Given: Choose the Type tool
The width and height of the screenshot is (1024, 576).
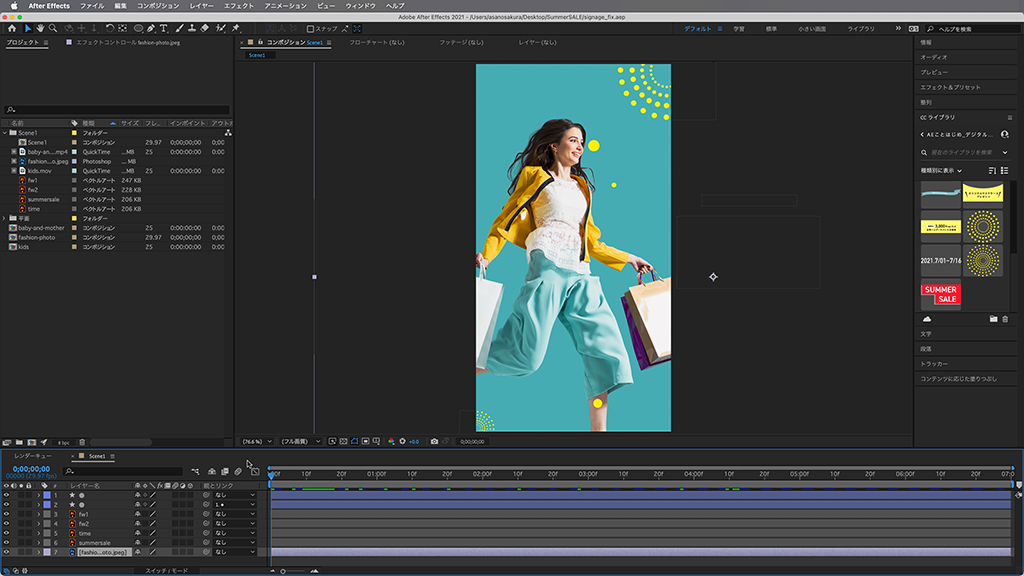Looking at the screenshot, I should tap(164, 29).
